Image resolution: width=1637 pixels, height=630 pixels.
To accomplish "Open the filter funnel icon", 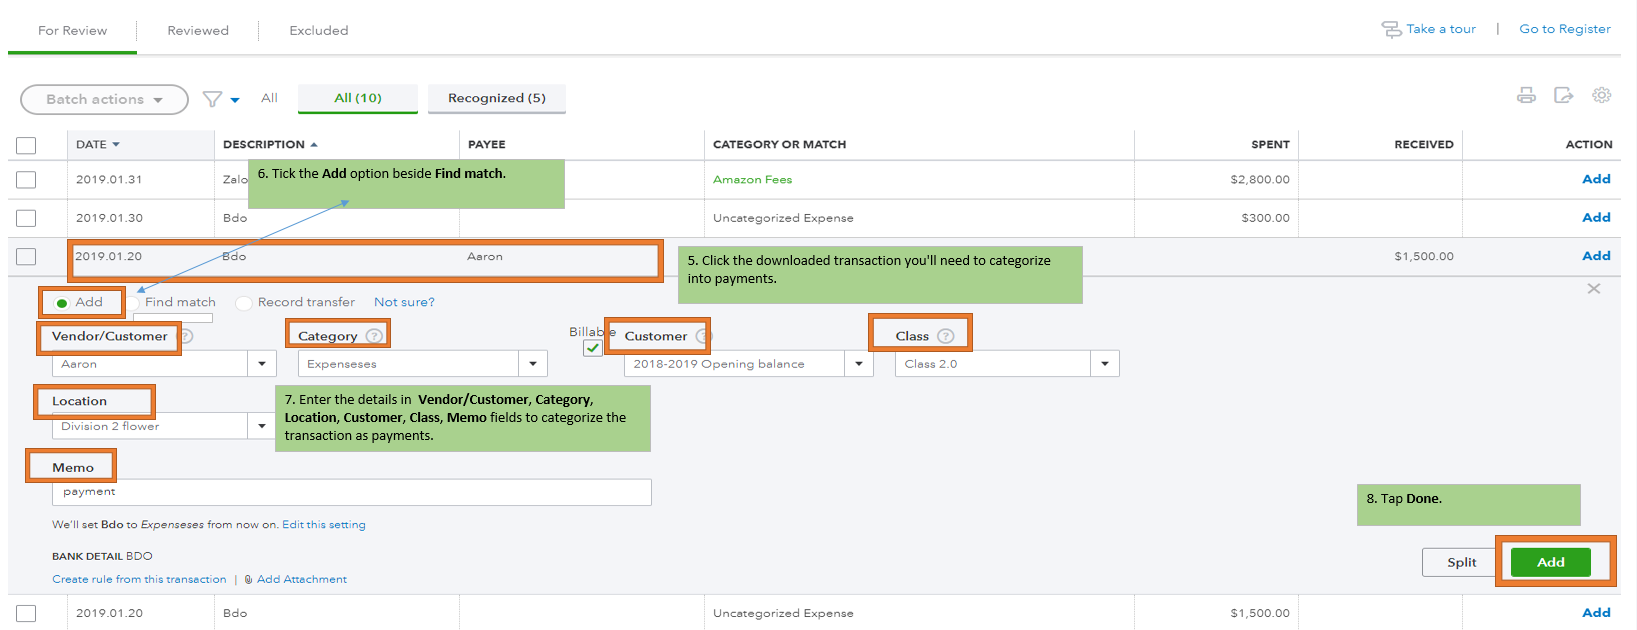I will pyautogui.click(x=212, y=99).
